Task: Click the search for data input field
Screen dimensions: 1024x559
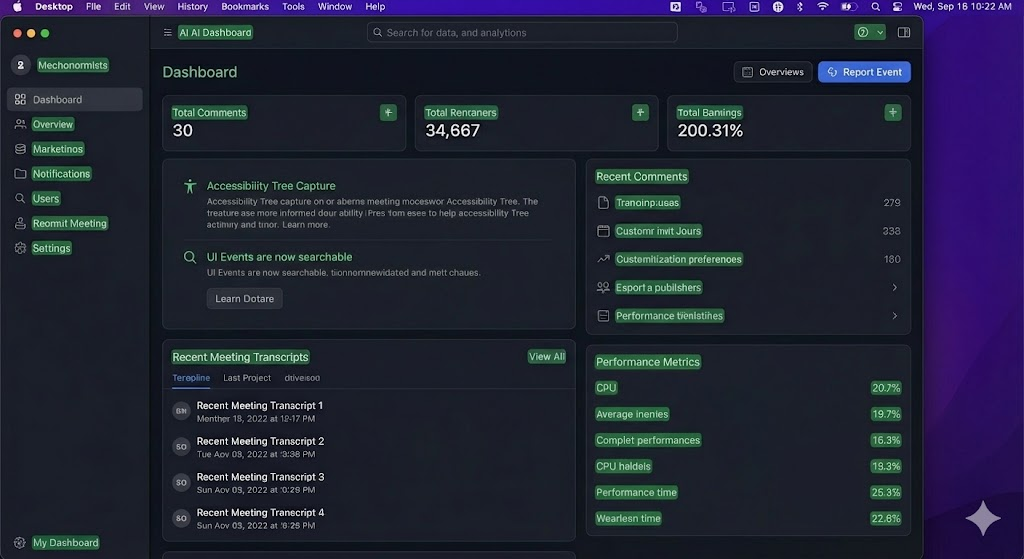Action: click(522, 33)
